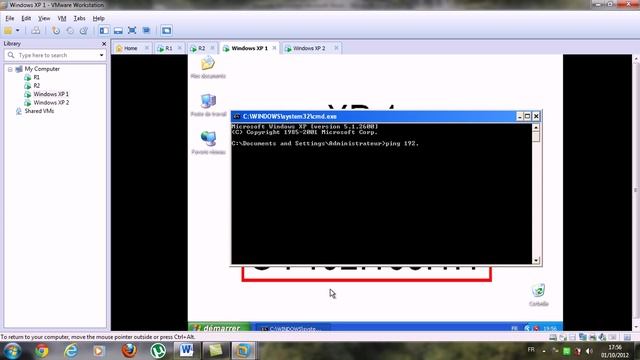Open Internet Explorer from the taskbar
Image resolution: width=640 pixels, height=360 pixels.
tap(71, 351)
